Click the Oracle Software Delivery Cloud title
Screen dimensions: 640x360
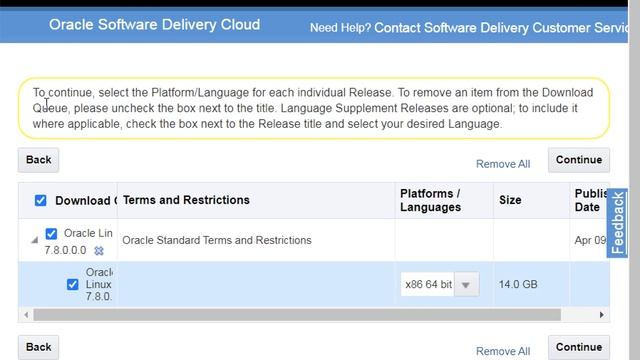coord(154,24)
